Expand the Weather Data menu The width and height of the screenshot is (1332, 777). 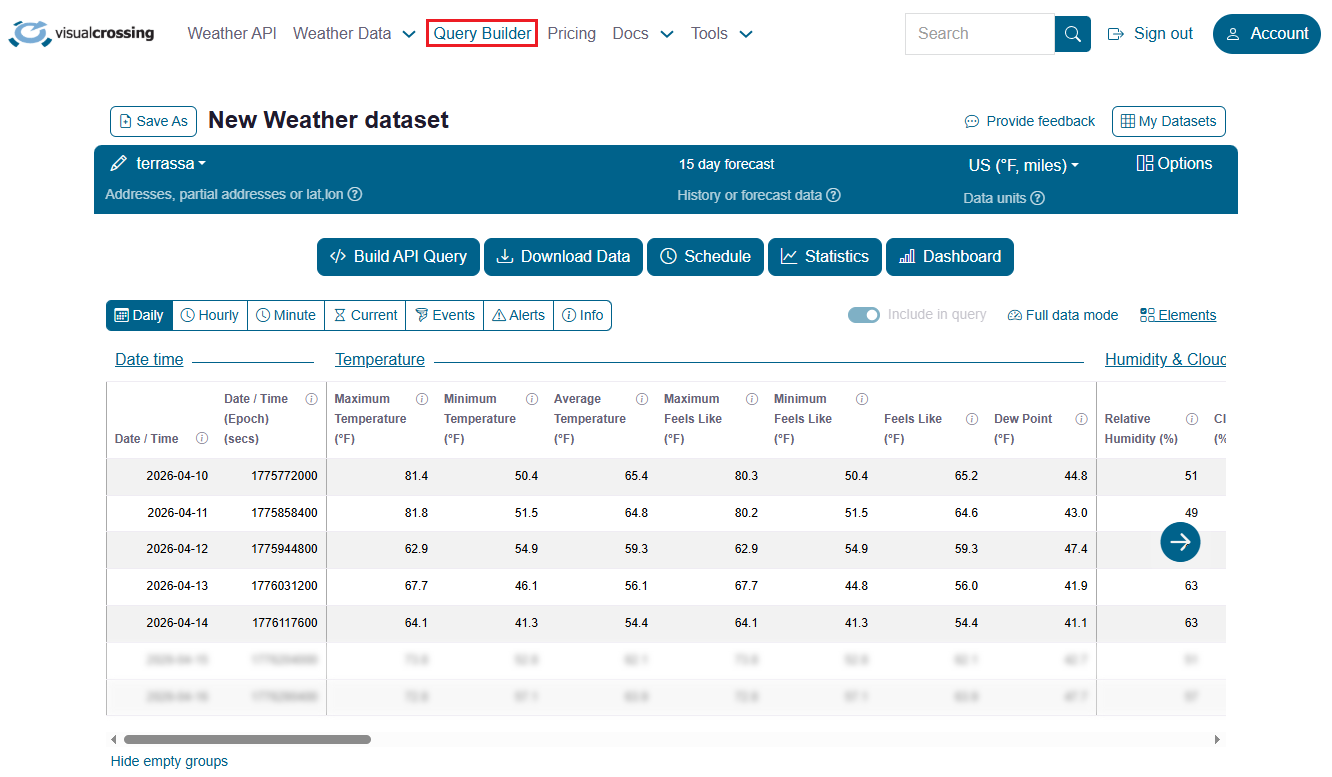[354, 34]
